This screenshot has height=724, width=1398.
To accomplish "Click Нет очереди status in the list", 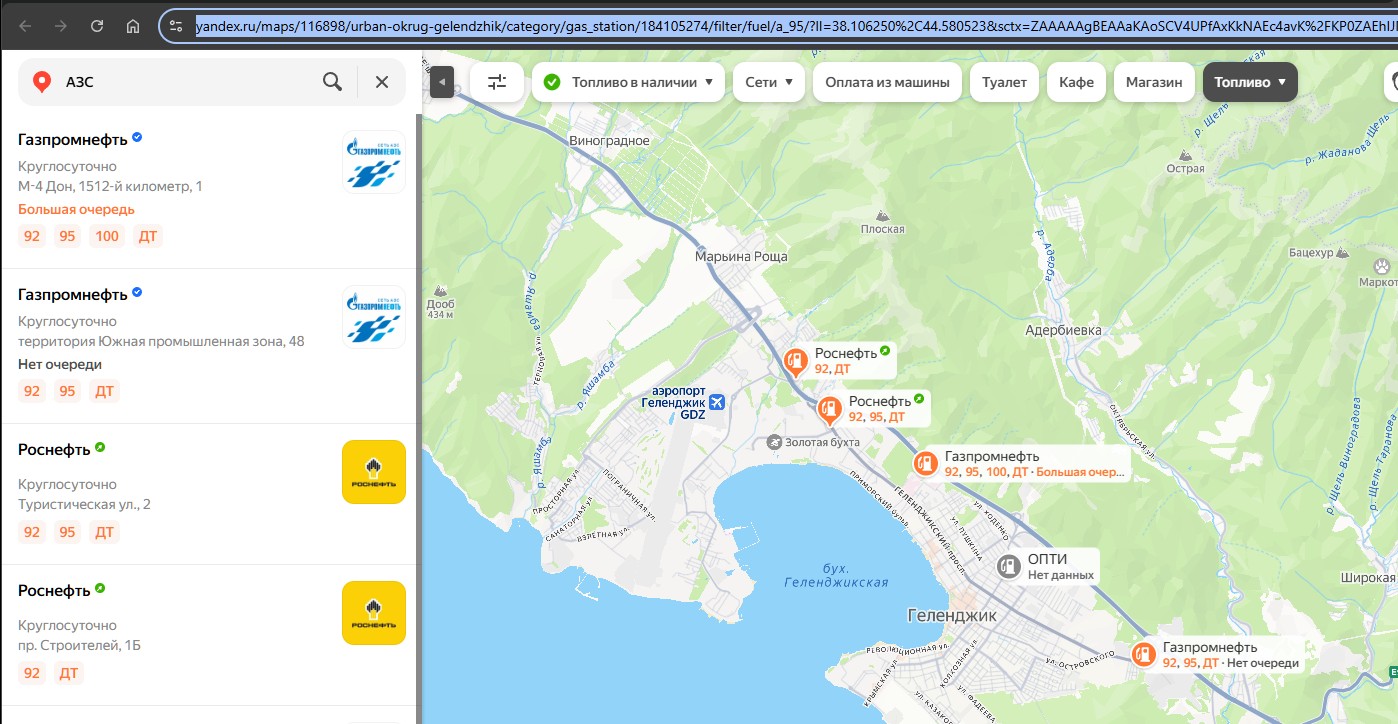I will [60, 364].
